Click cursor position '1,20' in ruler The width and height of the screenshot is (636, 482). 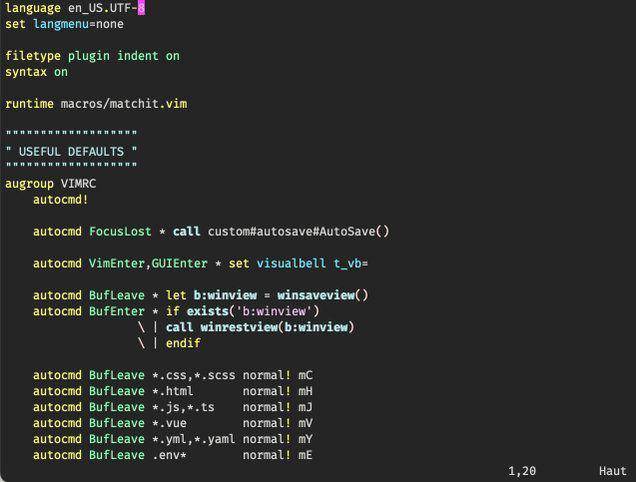(522, 471)
